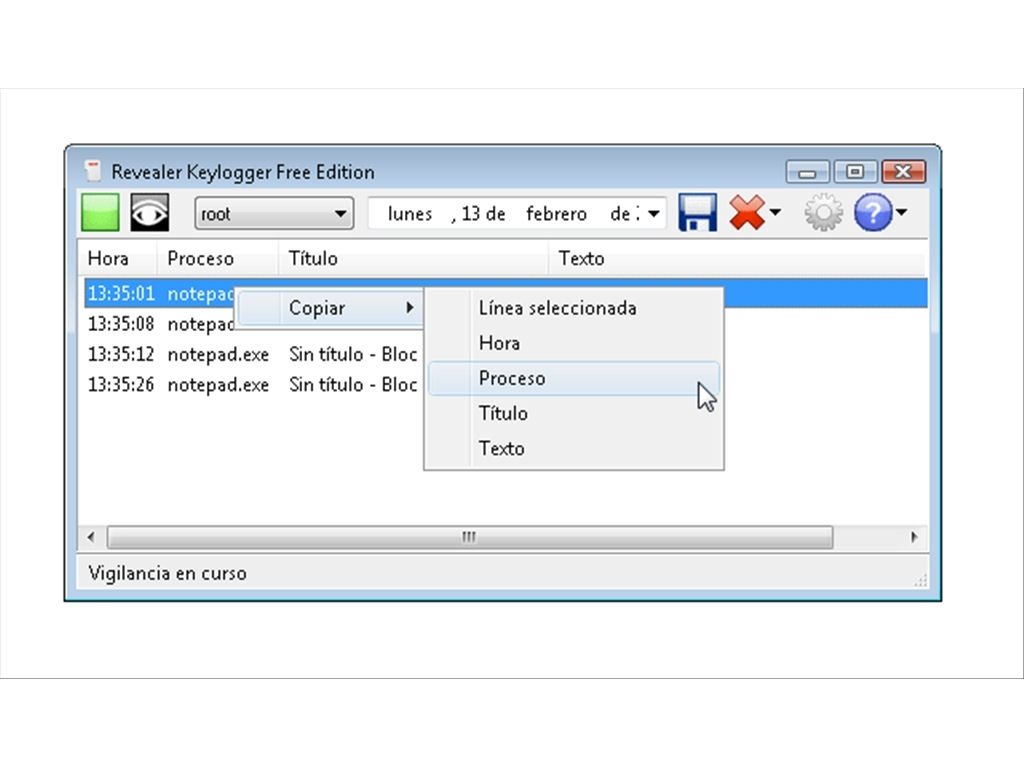Maximize the Revealer Keylogger window
1024x768 pixels.
click(x=855, y=172)
